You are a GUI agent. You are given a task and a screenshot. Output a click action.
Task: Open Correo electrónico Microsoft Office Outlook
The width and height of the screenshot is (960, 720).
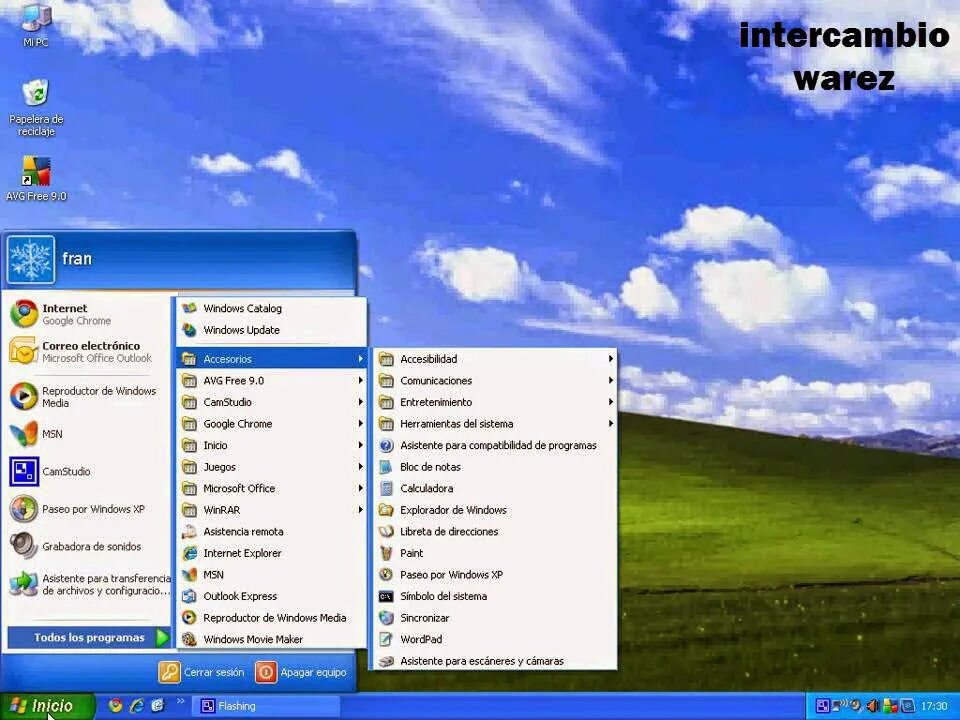coord(86,351)
